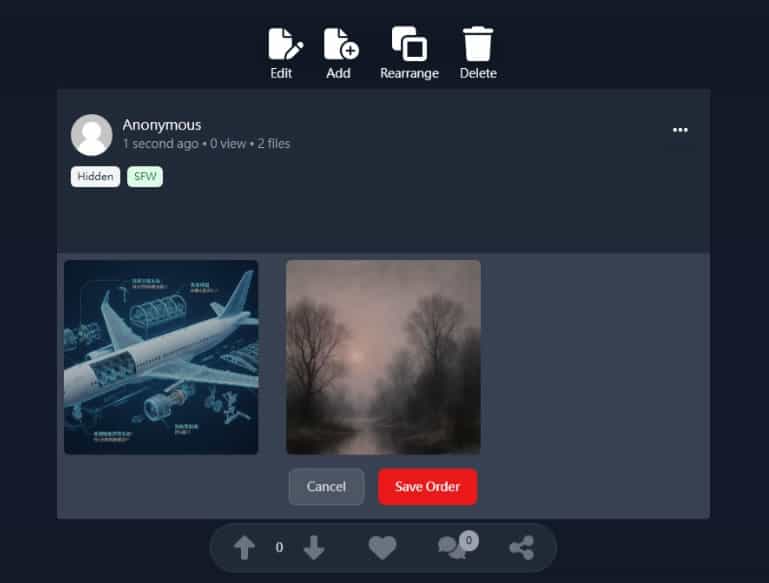Click the post timestamp and files info
Screen dimensions: 769x583
(206, 144)
